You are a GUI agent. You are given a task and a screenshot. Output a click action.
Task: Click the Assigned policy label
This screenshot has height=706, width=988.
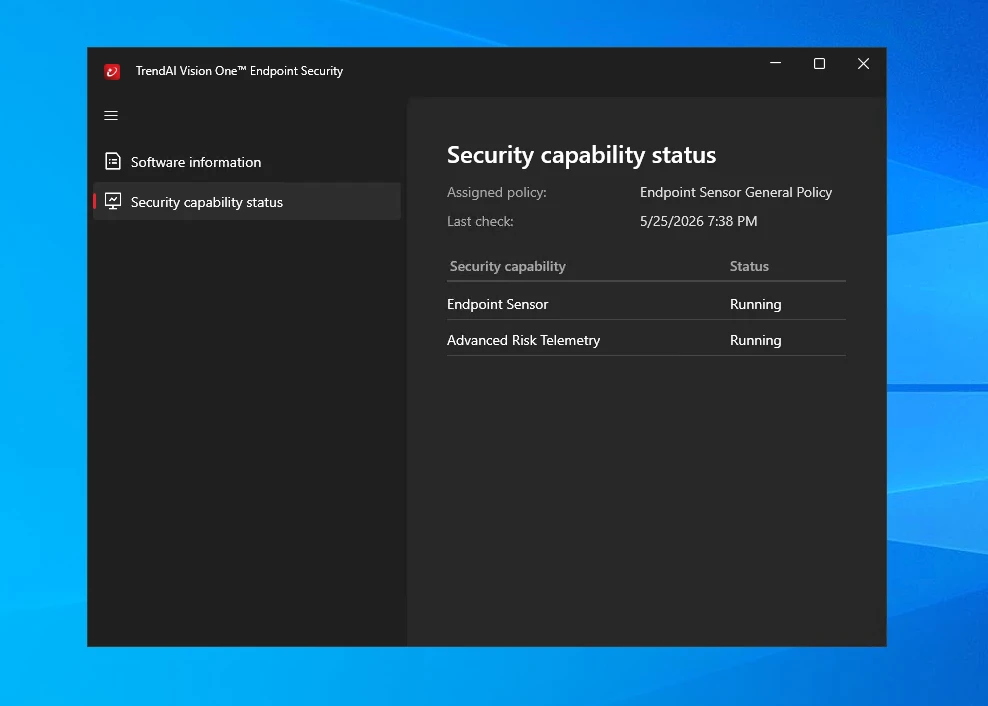497,192
